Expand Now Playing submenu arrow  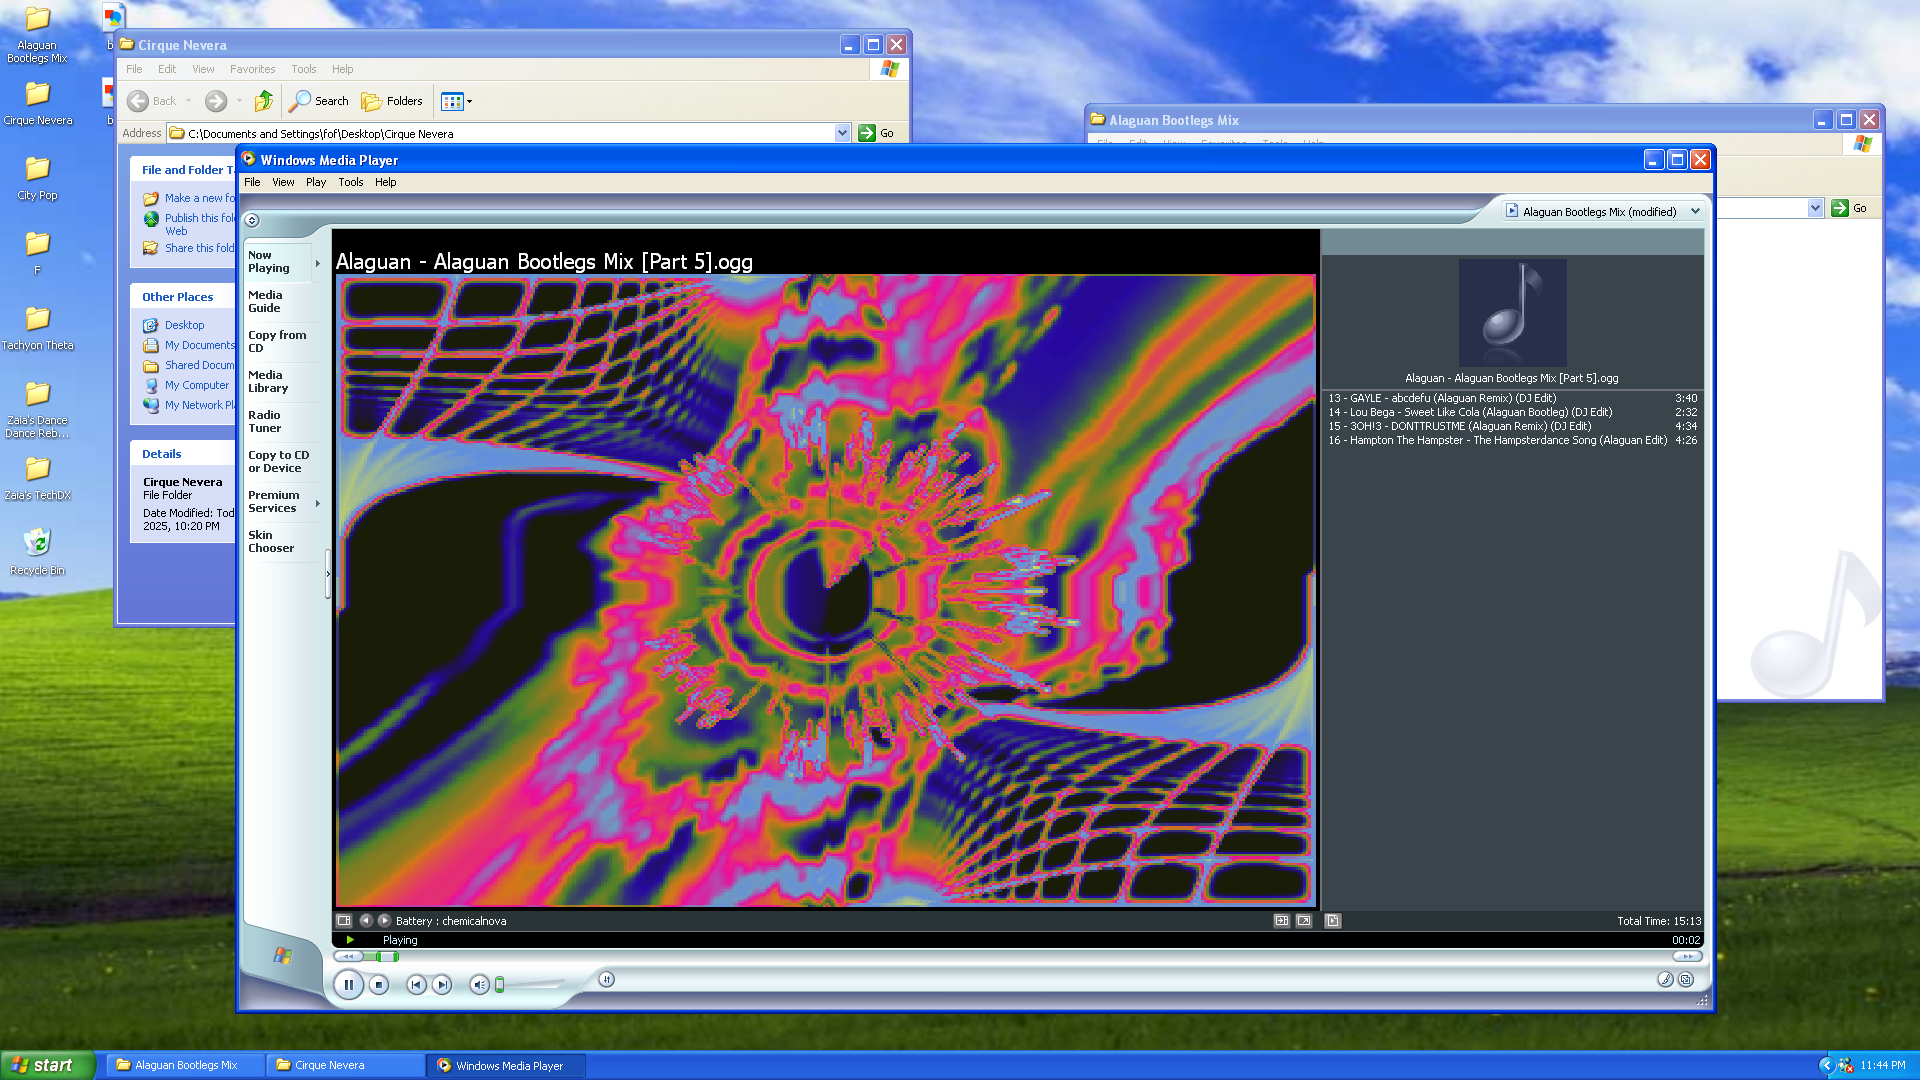pyautogui.click(x=318, y=264)
